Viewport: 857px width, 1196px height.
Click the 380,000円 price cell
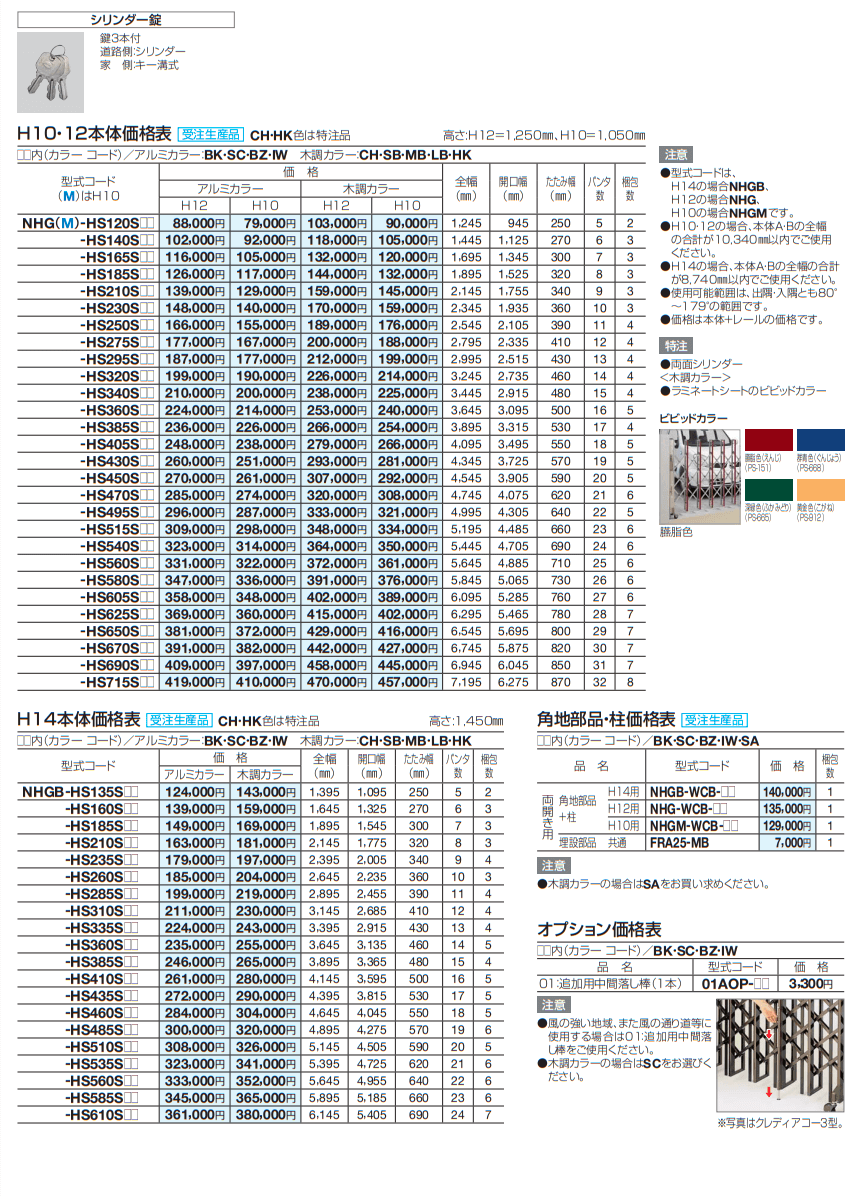pyautogui.click(x=265, y=1115)
